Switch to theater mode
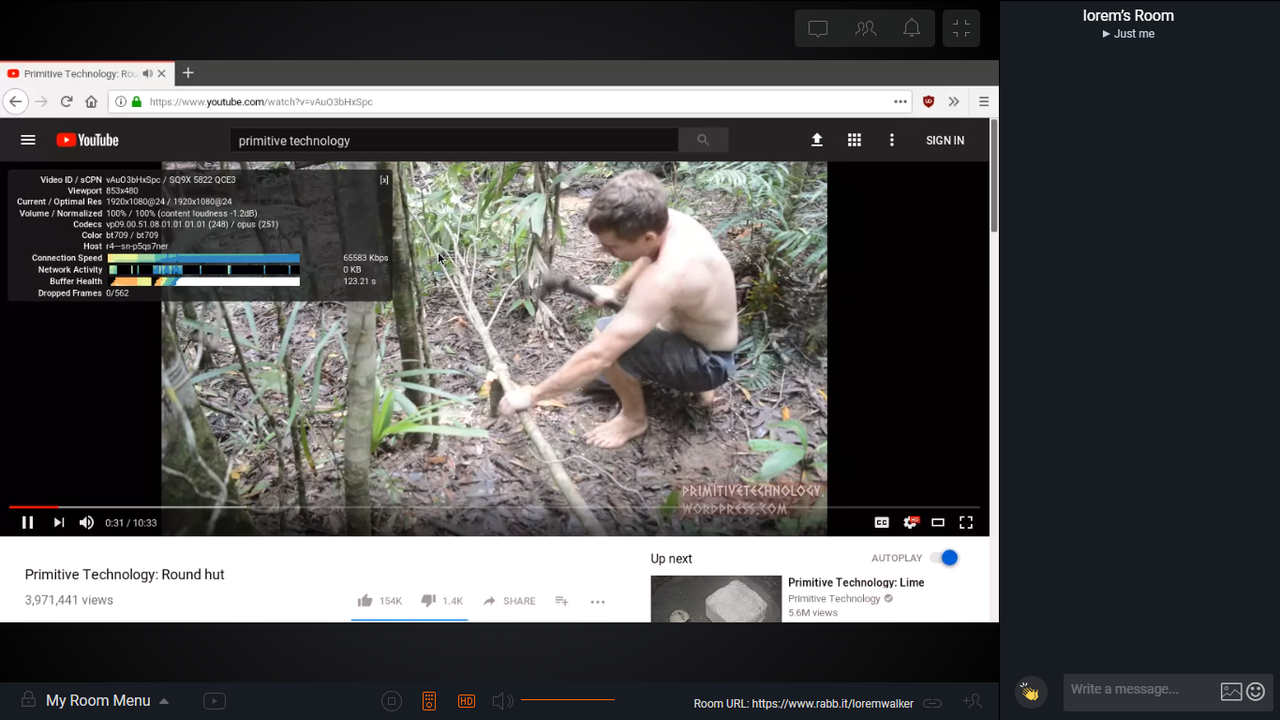 [938, 522]
